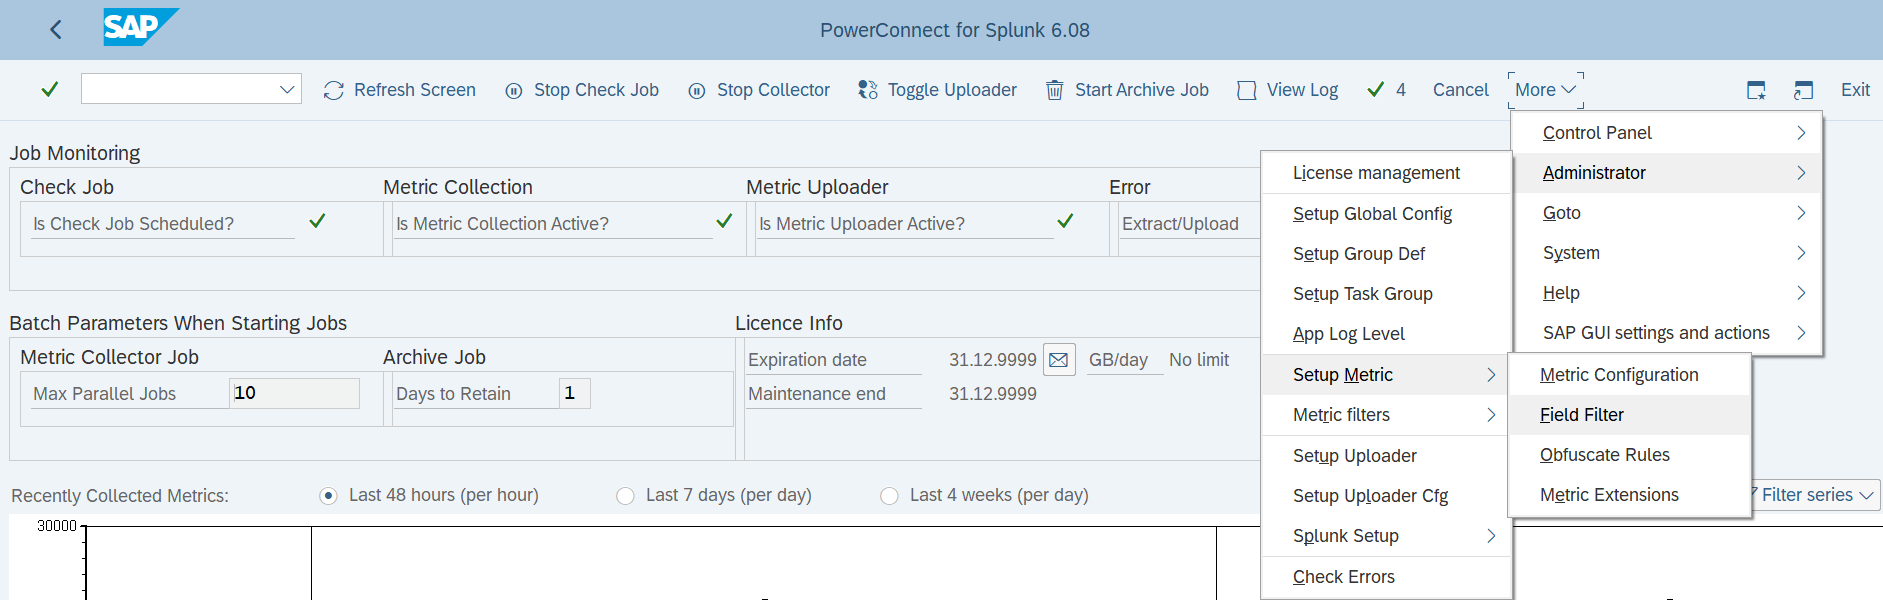Screen dimensions: 1883x600
Task: Click the Cancel button
Action: pyautogui.click(x=1460, y=90)
